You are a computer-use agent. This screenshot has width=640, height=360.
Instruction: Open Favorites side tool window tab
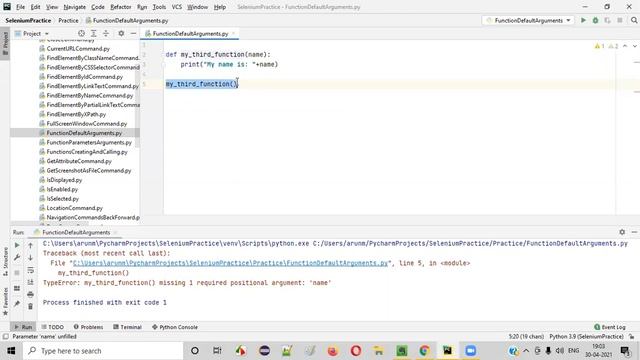(5, 301)
